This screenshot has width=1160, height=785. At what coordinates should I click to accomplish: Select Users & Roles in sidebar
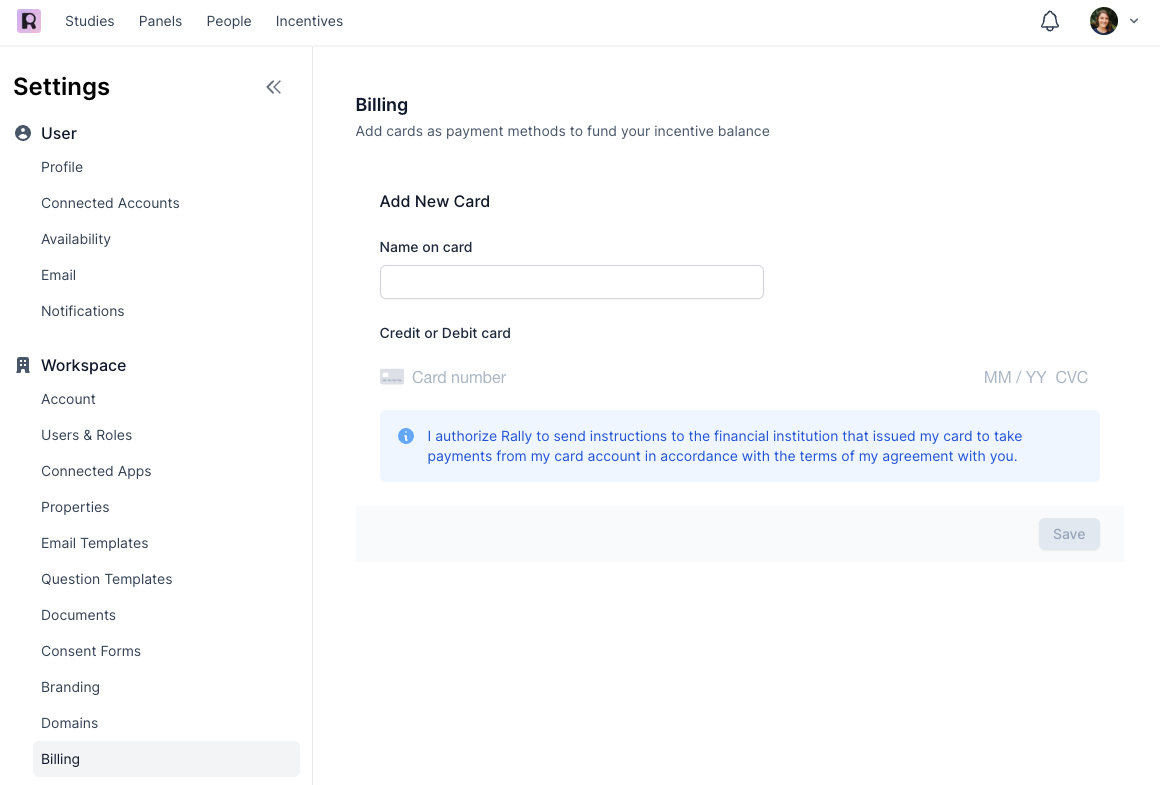87,435
